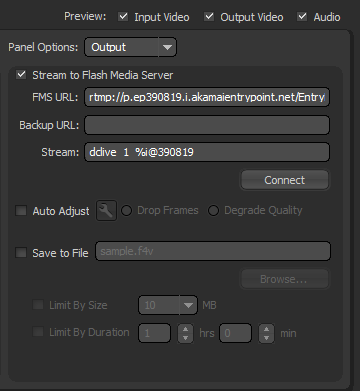
Task: Open the Panel Options dropdown
Action: [130, 47]
